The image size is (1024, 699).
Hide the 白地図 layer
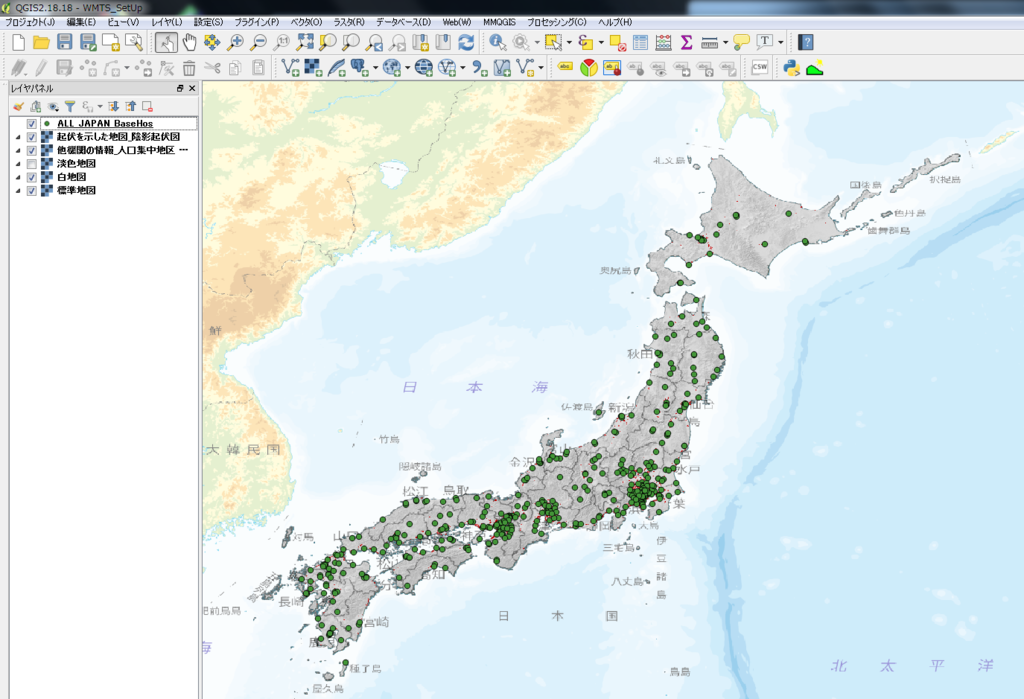pos(31,175)
